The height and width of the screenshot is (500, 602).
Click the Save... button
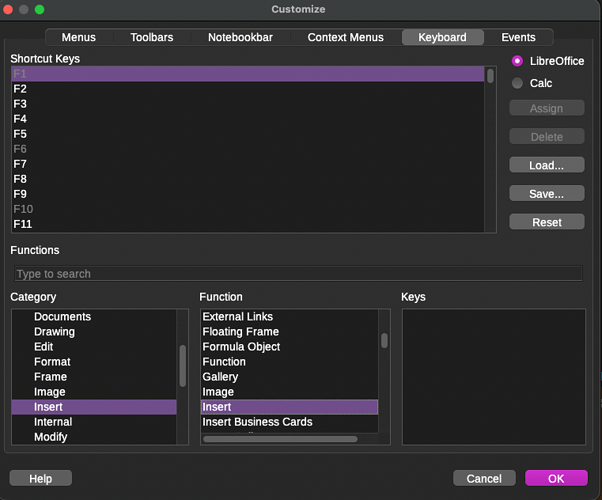[546, 193]
